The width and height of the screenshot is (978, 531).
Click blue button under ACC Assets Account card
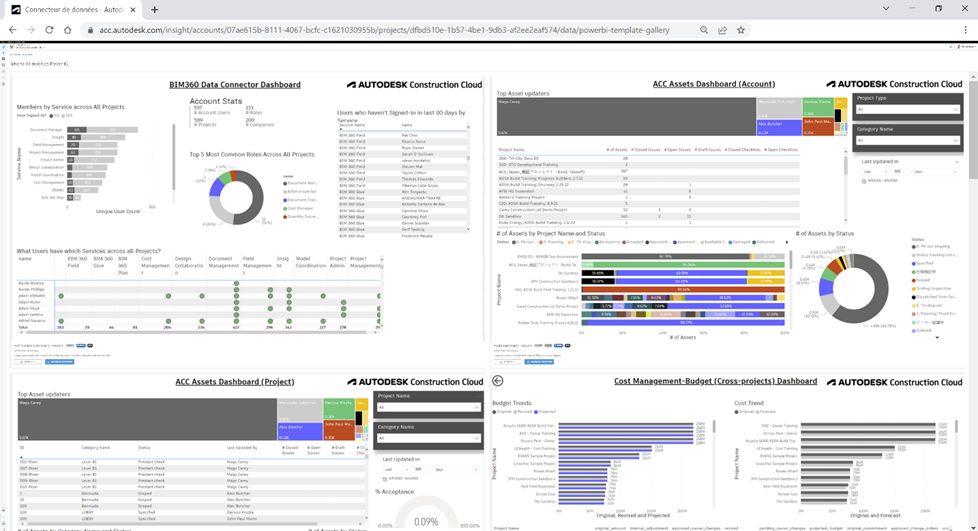tap(539, 362)
